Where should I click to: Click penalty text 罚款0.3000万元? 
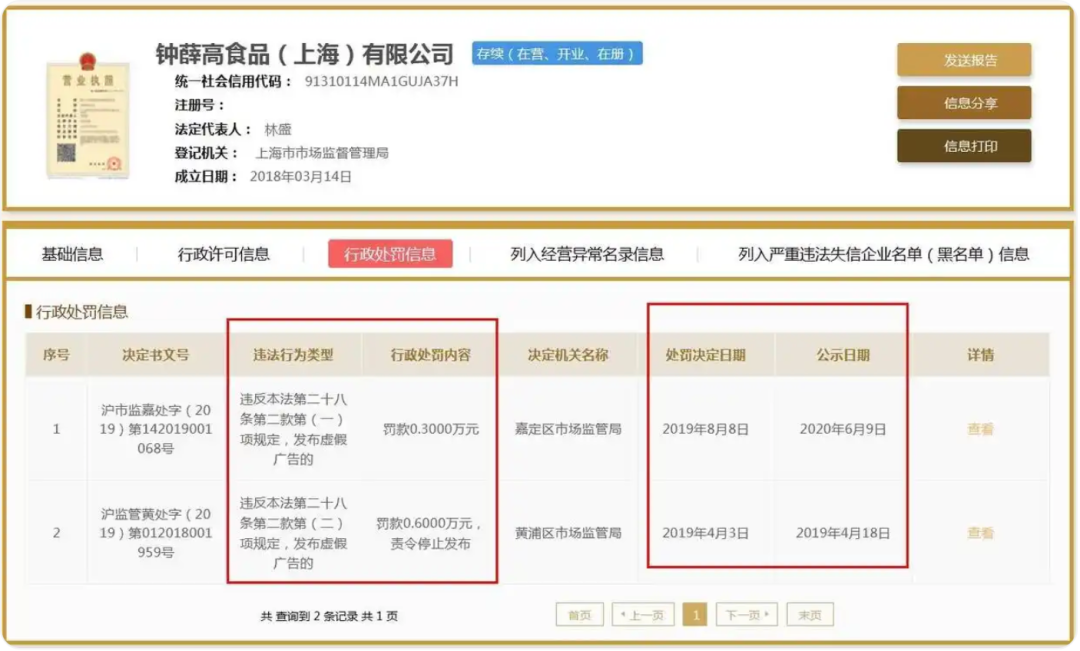coord(430,429)
